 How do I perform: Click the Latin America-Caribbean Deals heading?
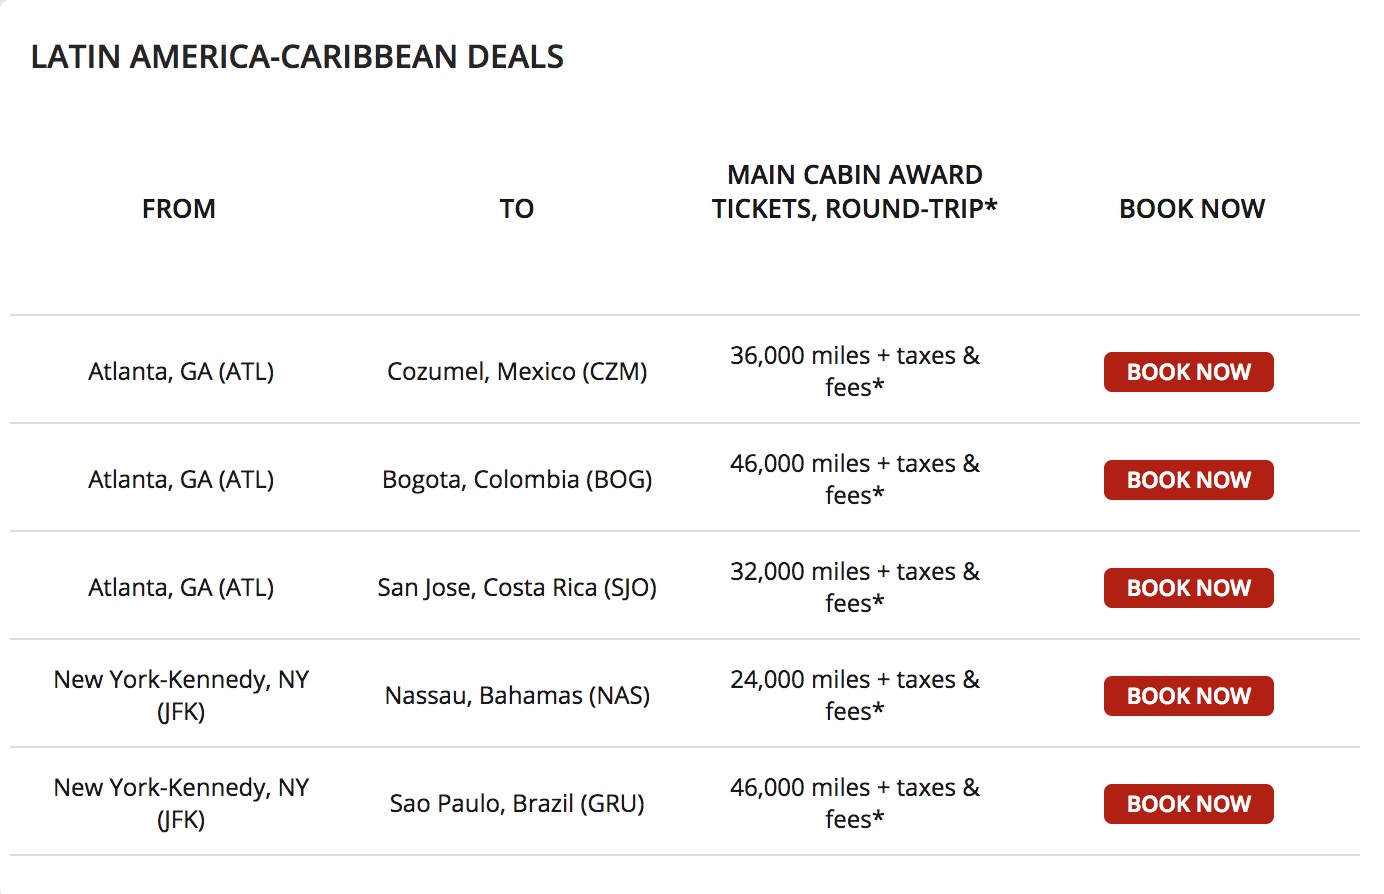(x=297, y=57)
